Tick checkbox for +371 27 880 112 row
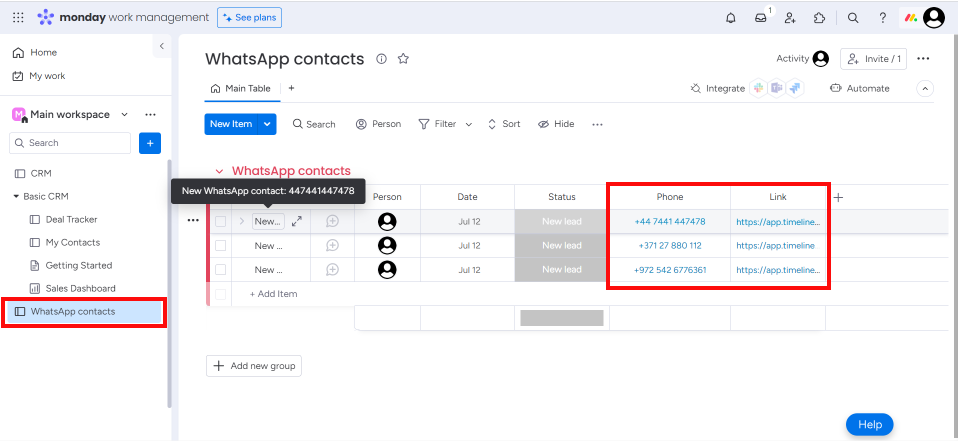 click(221, 246)
